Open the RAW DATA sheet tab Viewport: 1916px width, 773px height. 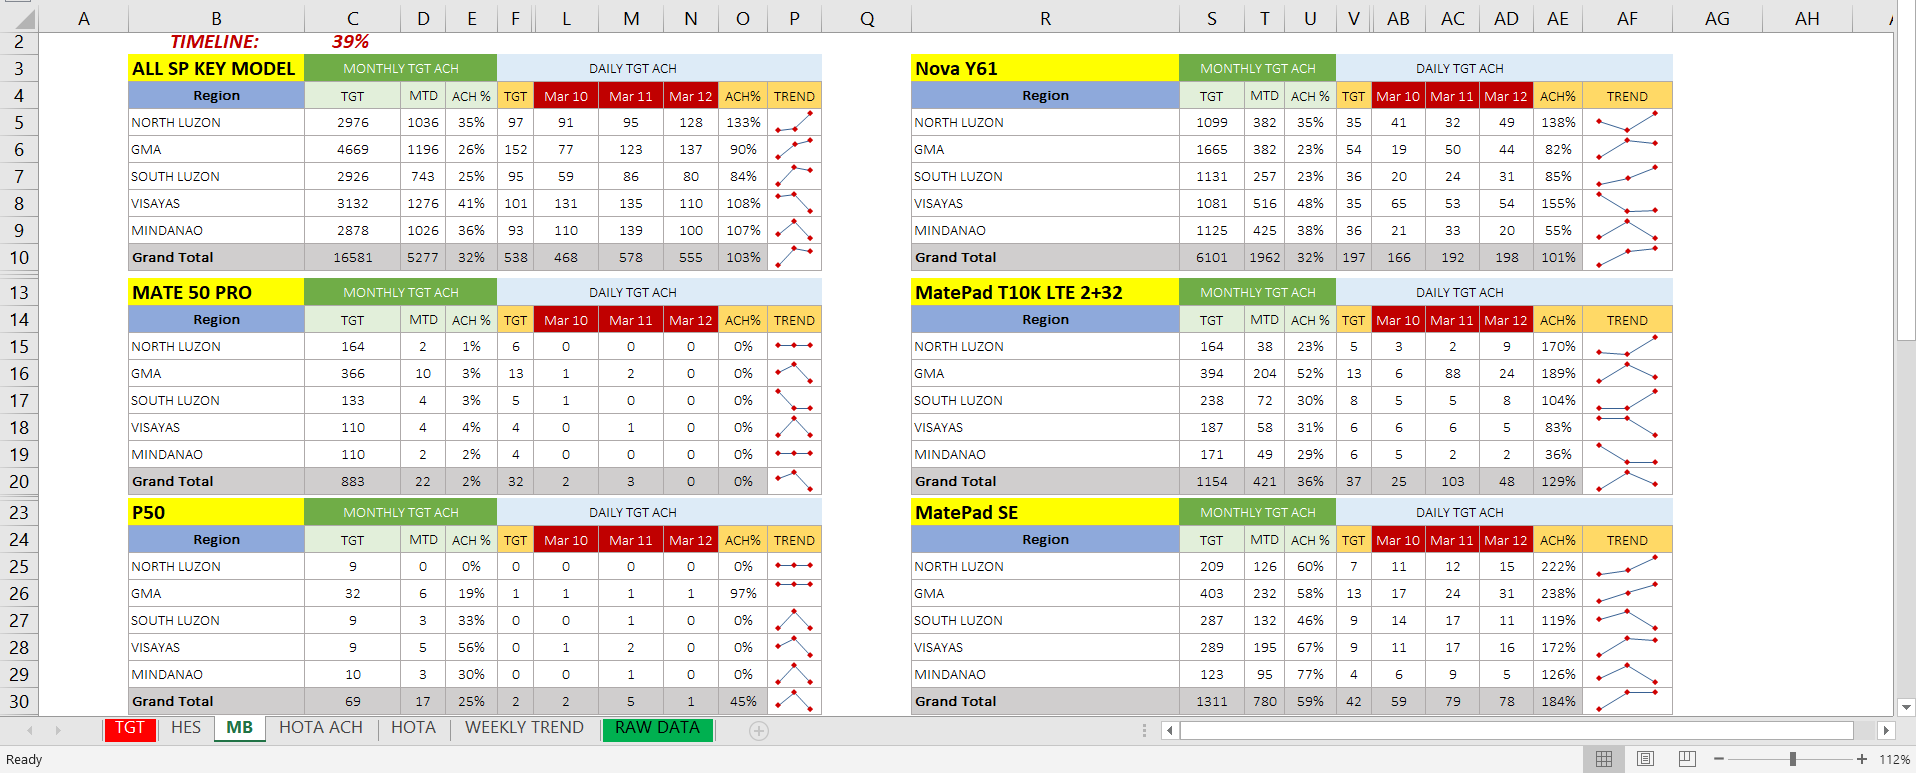[x=657, y=728]
